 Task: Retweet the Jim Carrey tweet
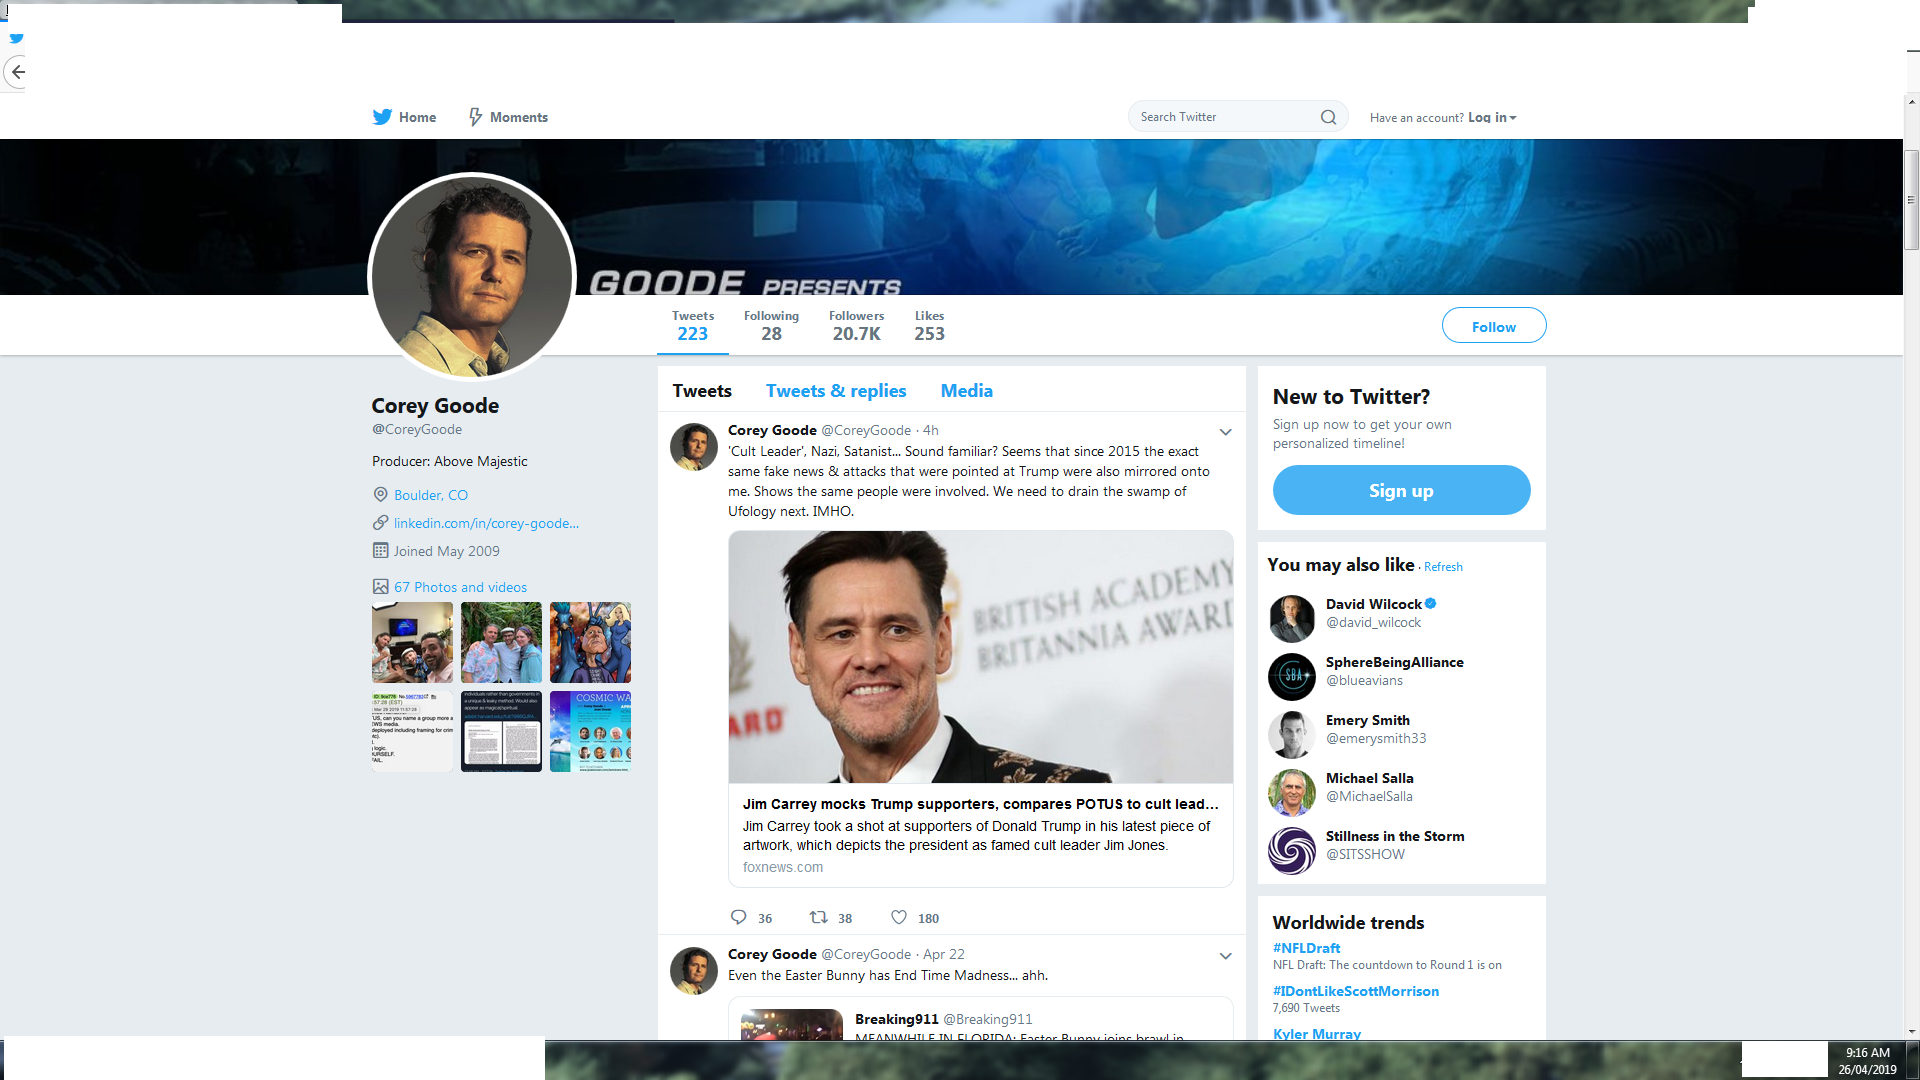coord(818,917)
